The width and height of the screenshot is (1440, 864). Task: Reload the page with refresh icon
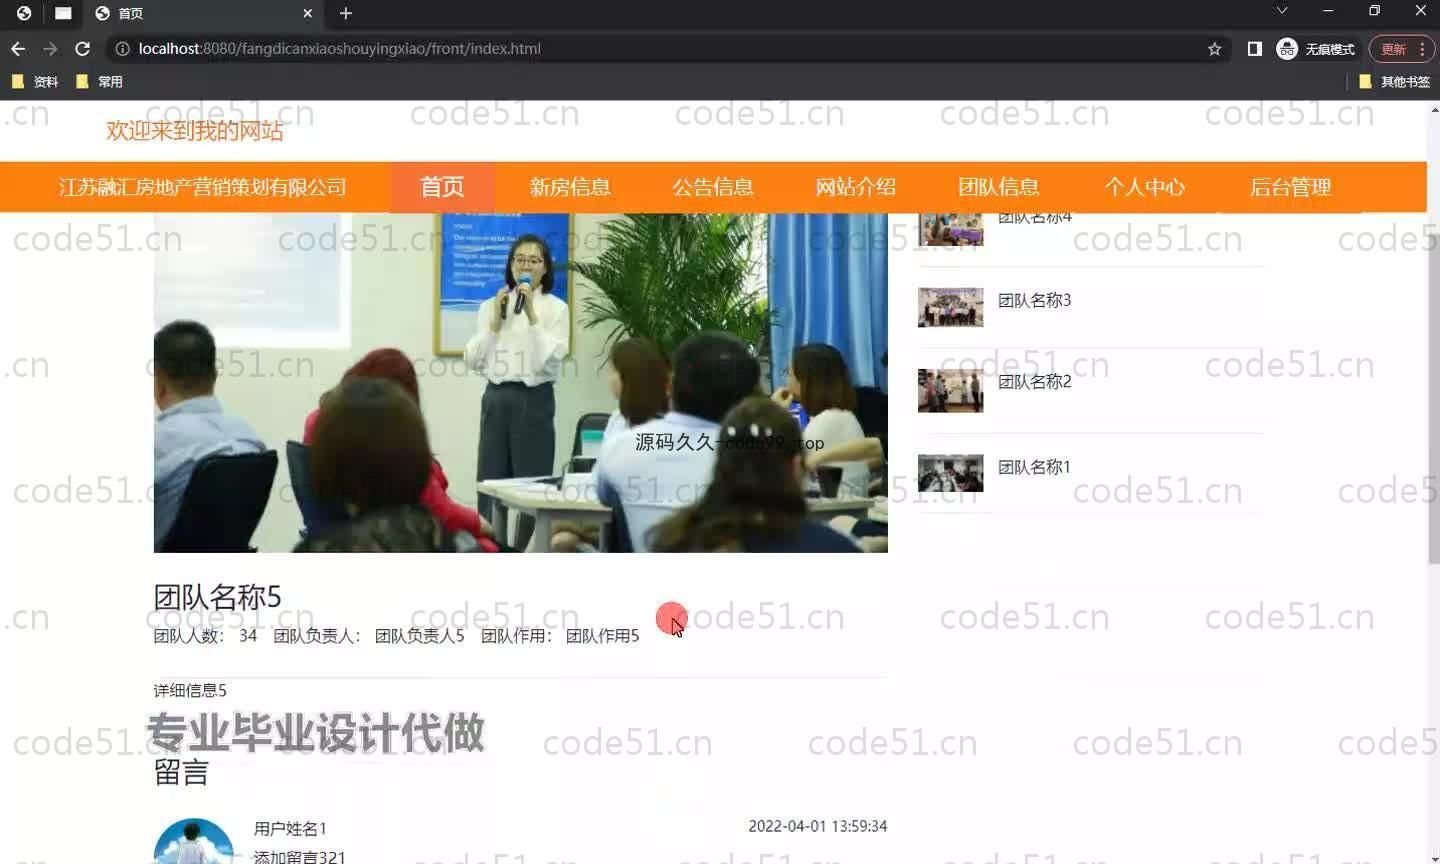83,49
